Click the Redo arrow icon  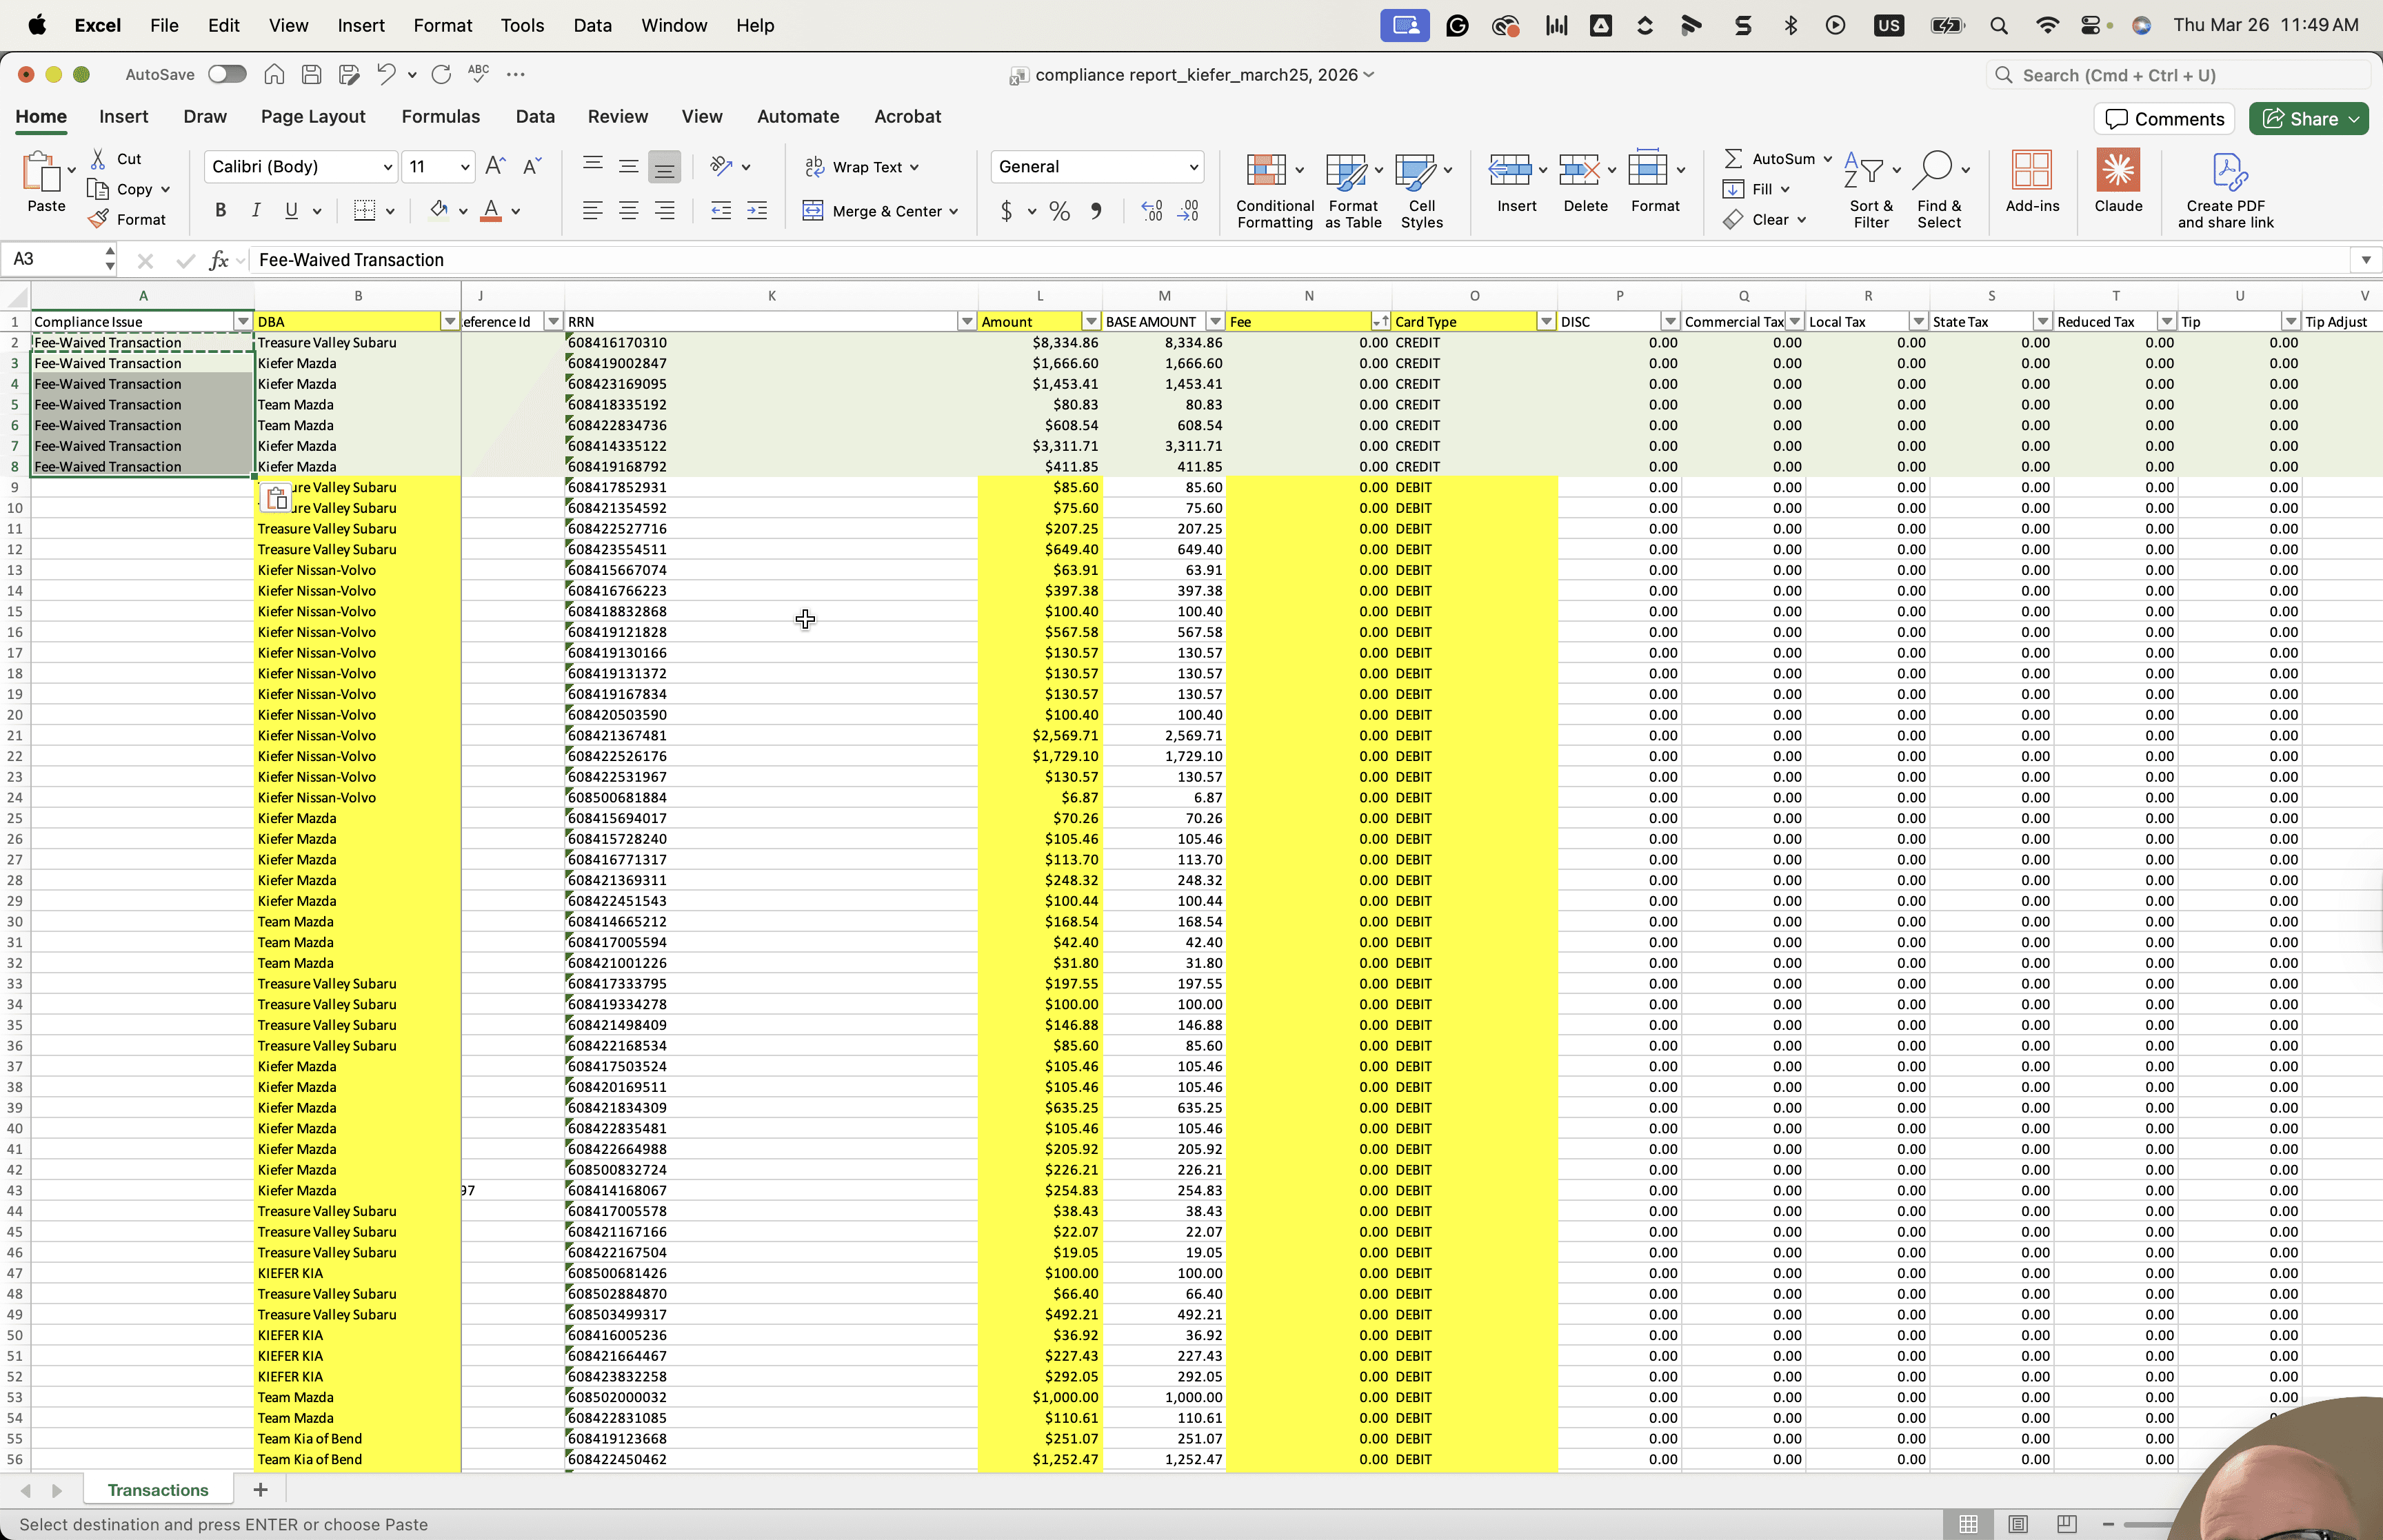click(440, 74)
